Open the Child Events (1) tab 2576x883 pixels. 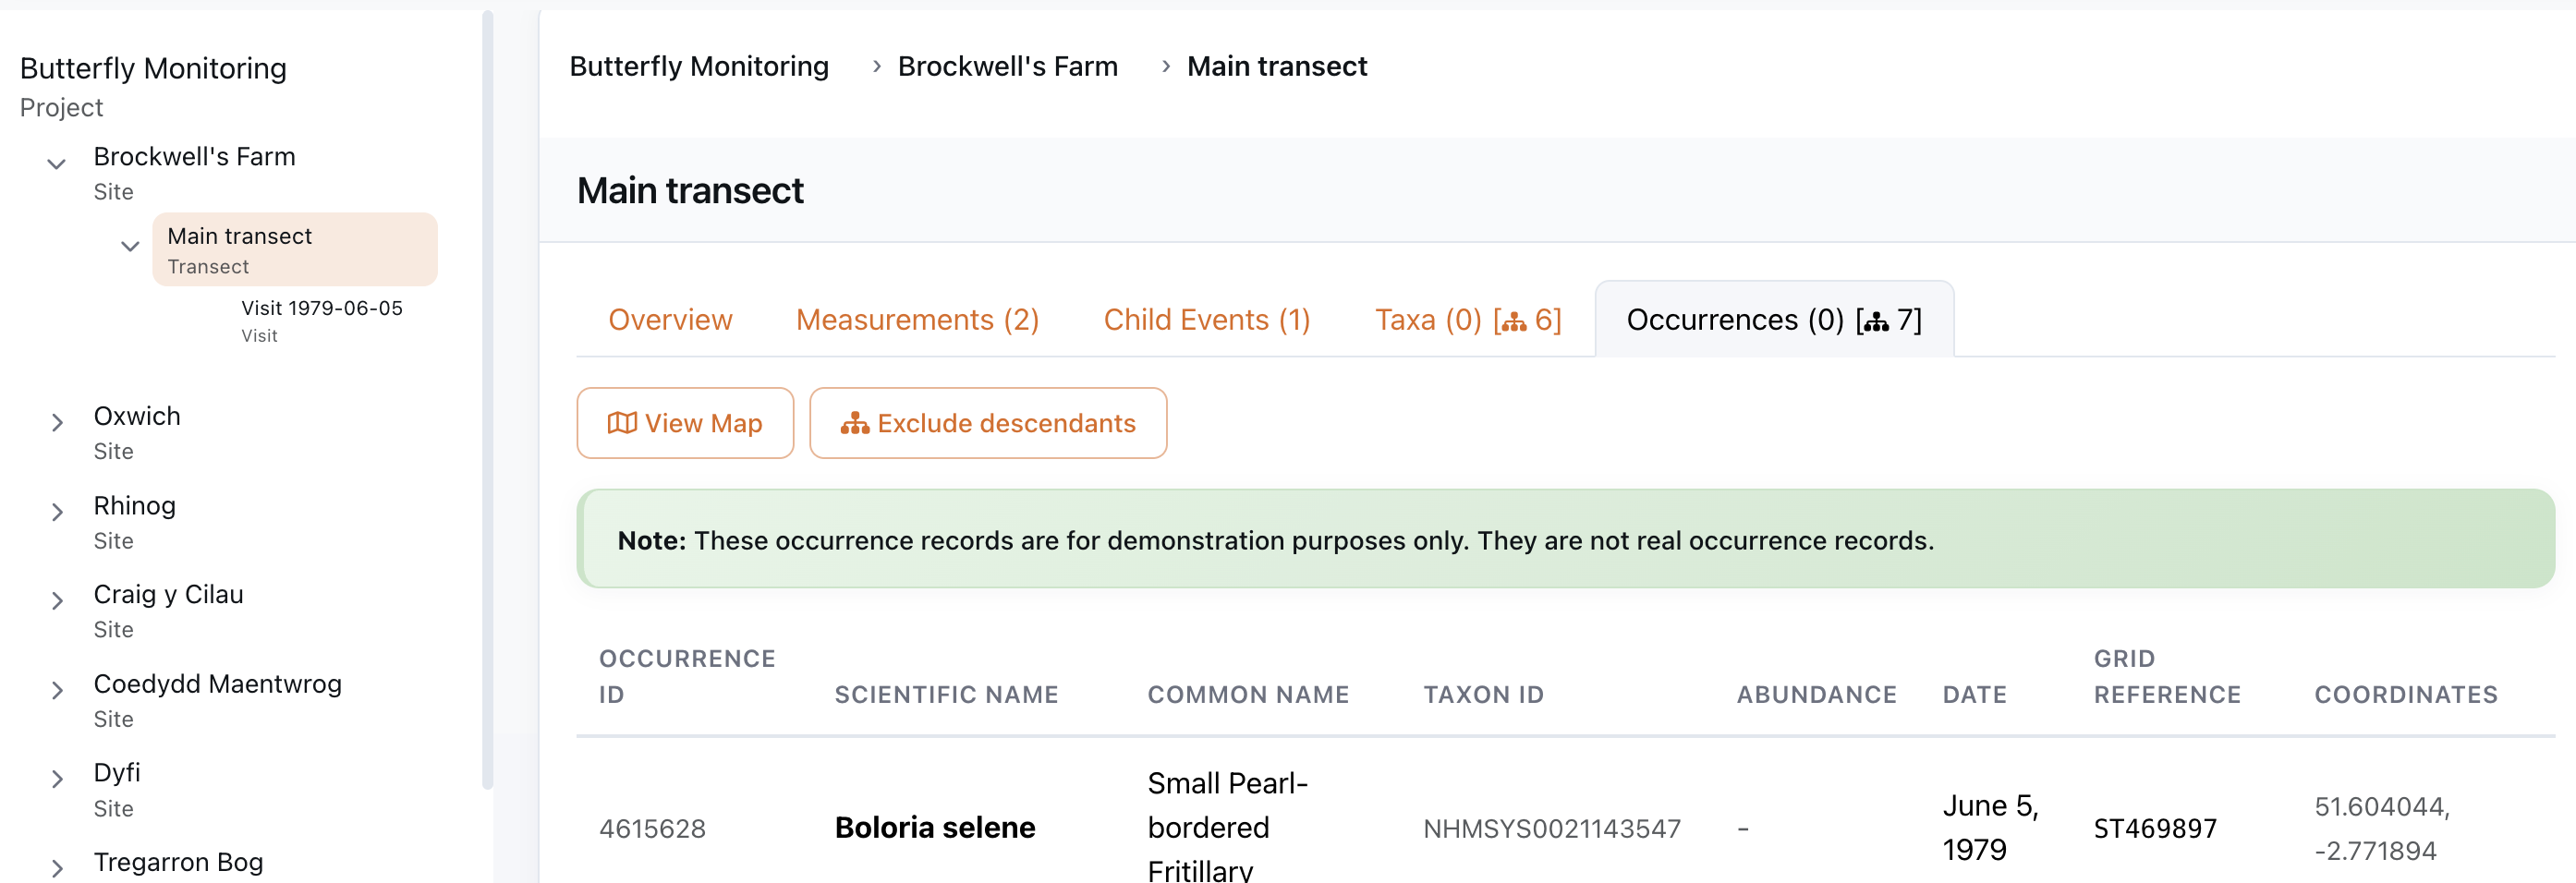pos(1207,320)
